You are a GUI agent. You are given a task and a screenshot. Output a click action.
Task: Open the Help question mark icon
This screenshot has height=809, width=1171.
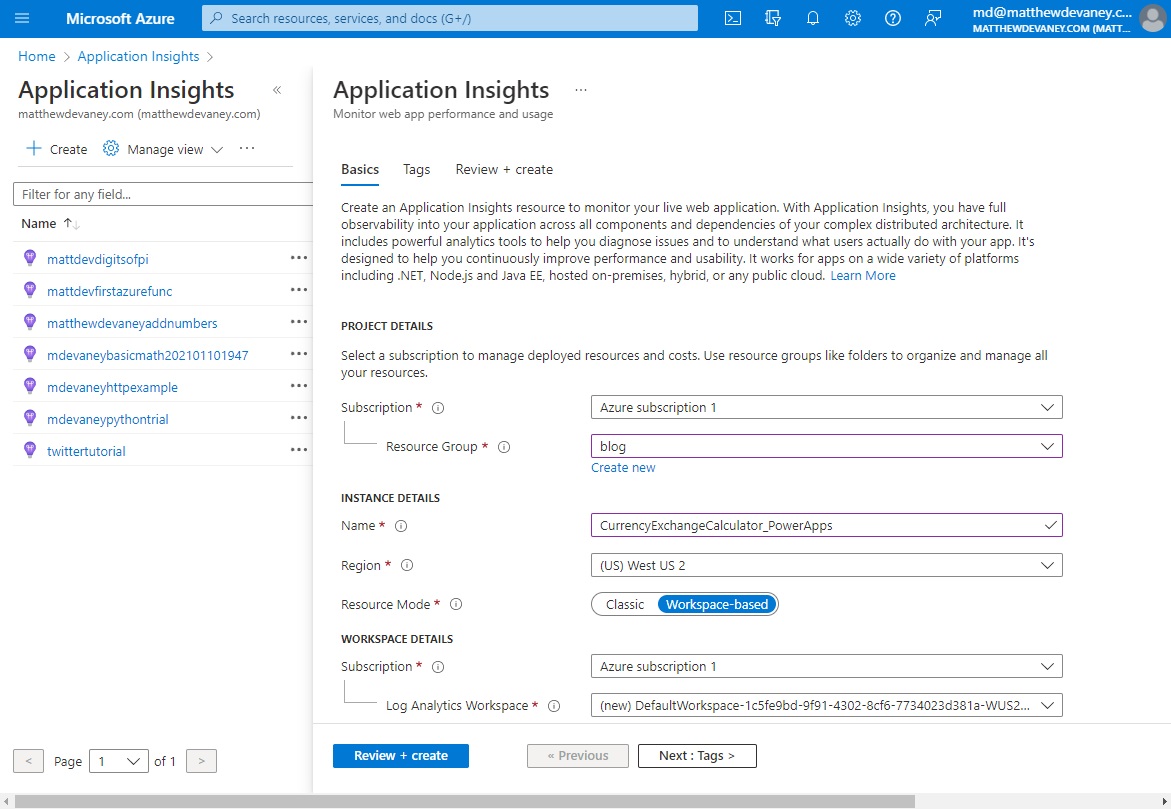892,18
